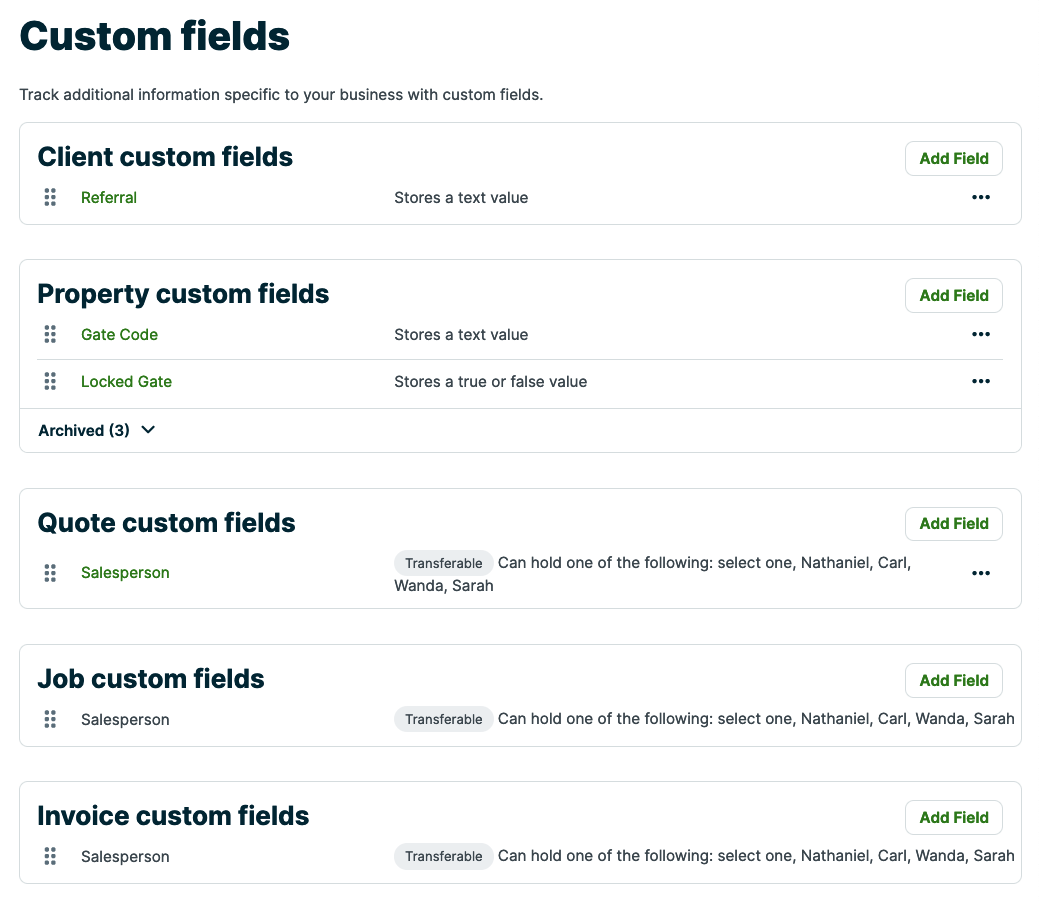1039x901 pixels.
Task: Click the drag handle beside Gate Code
Action: click(50, 335)
